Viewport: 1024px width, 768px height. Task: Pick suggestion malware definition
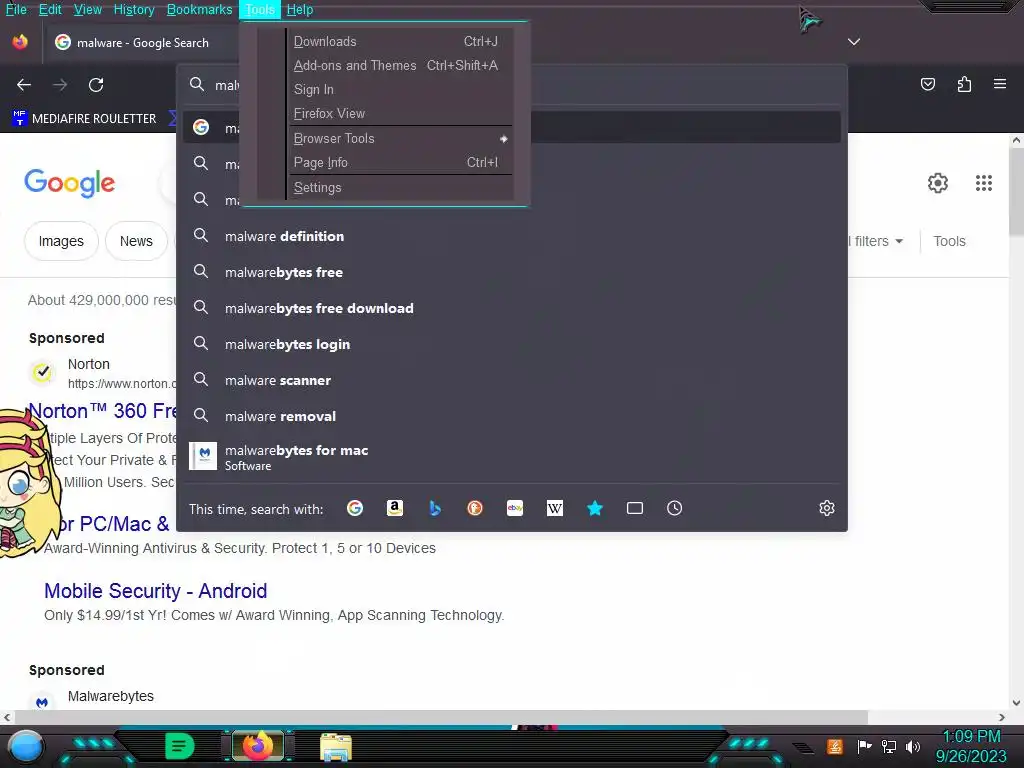pyautogui.click(x=512, y=236)
